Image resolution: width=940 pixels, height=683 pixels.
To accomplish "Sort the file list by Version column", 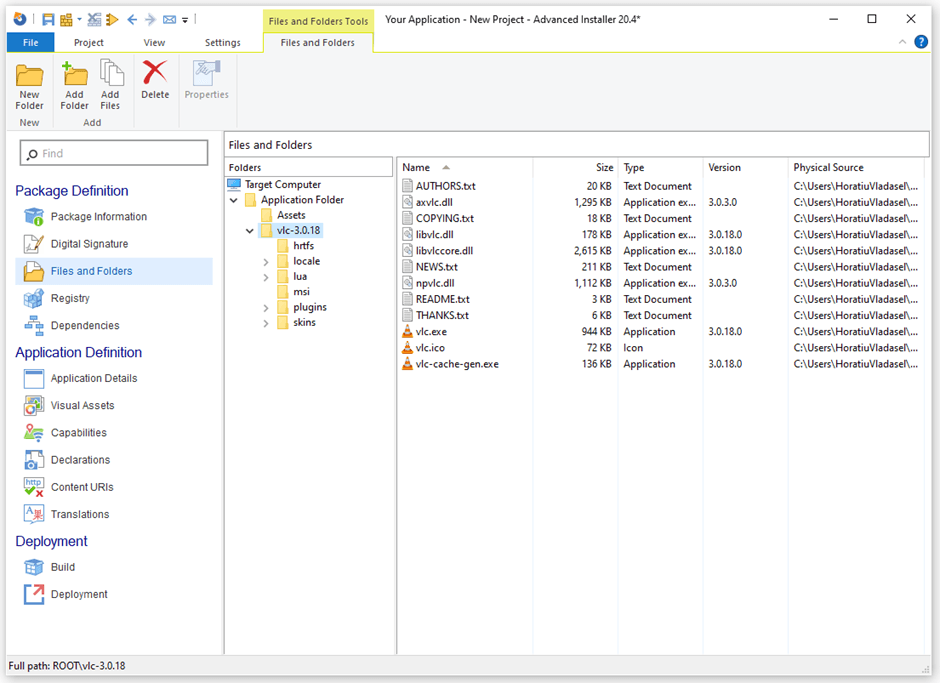I will pyautogui.click(x=745, y=168).
